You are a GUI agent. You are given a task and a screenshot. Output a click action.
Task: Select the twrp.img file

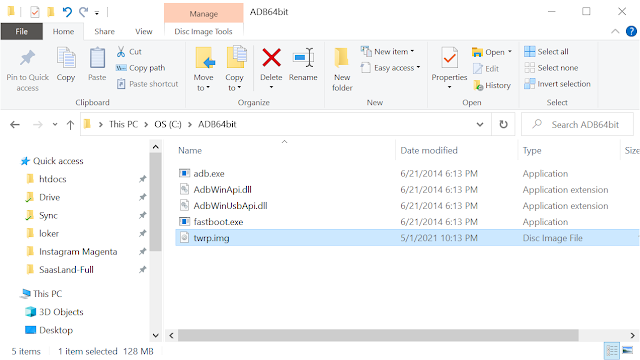tap(211, 238)
